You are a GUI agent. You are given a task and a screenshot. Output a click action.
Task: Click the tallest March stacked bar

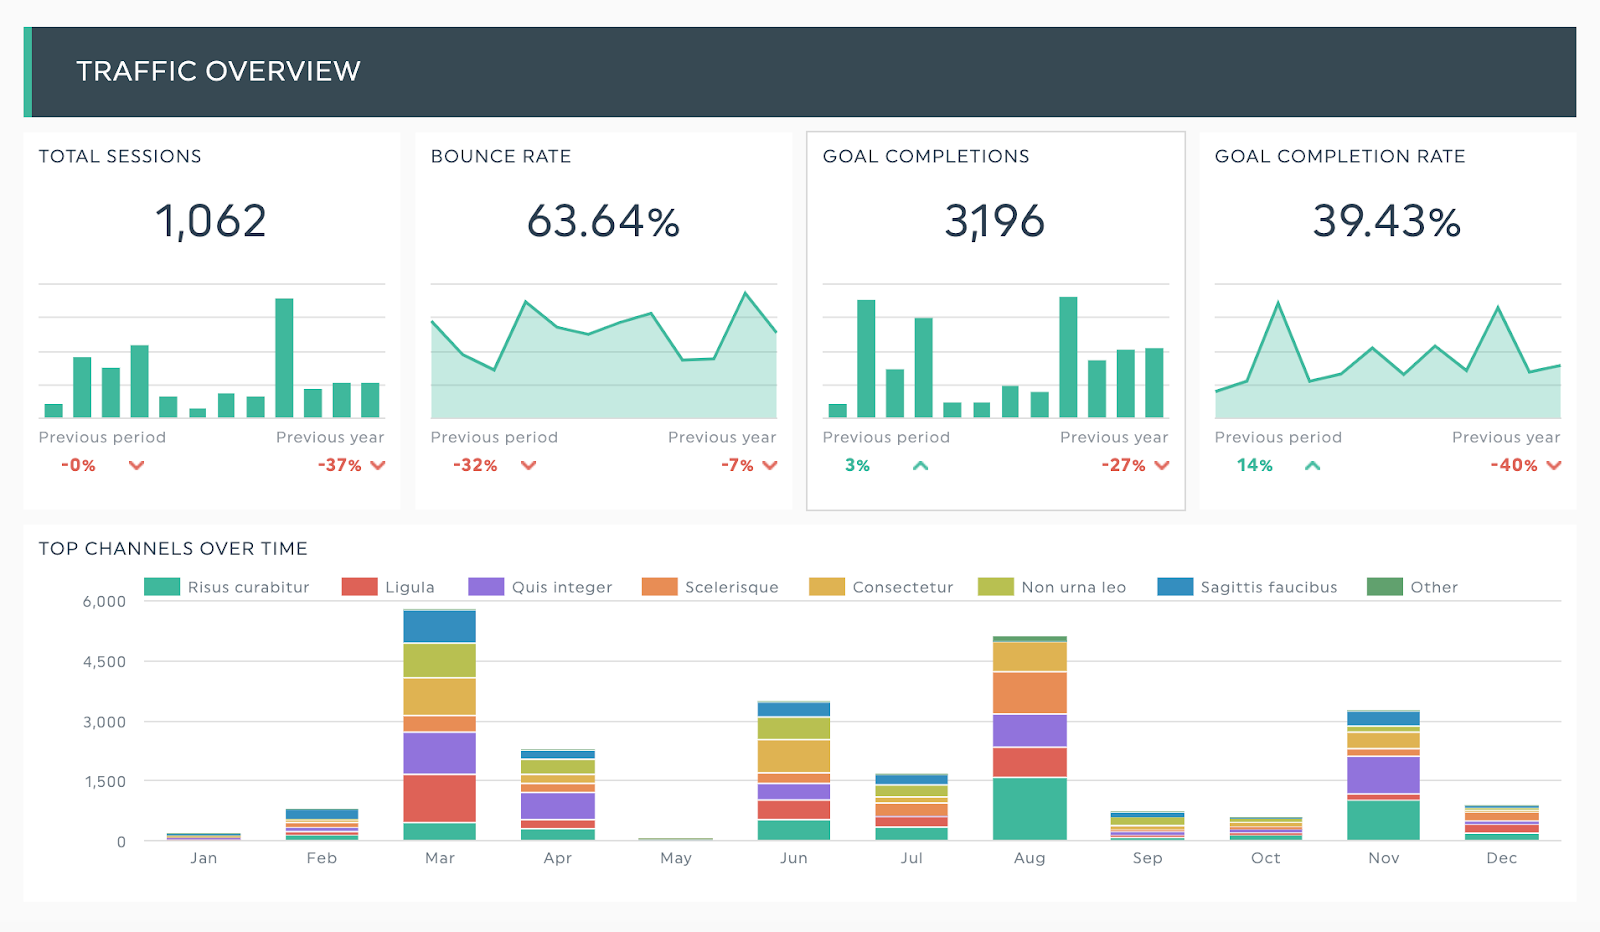click(440, 725)
